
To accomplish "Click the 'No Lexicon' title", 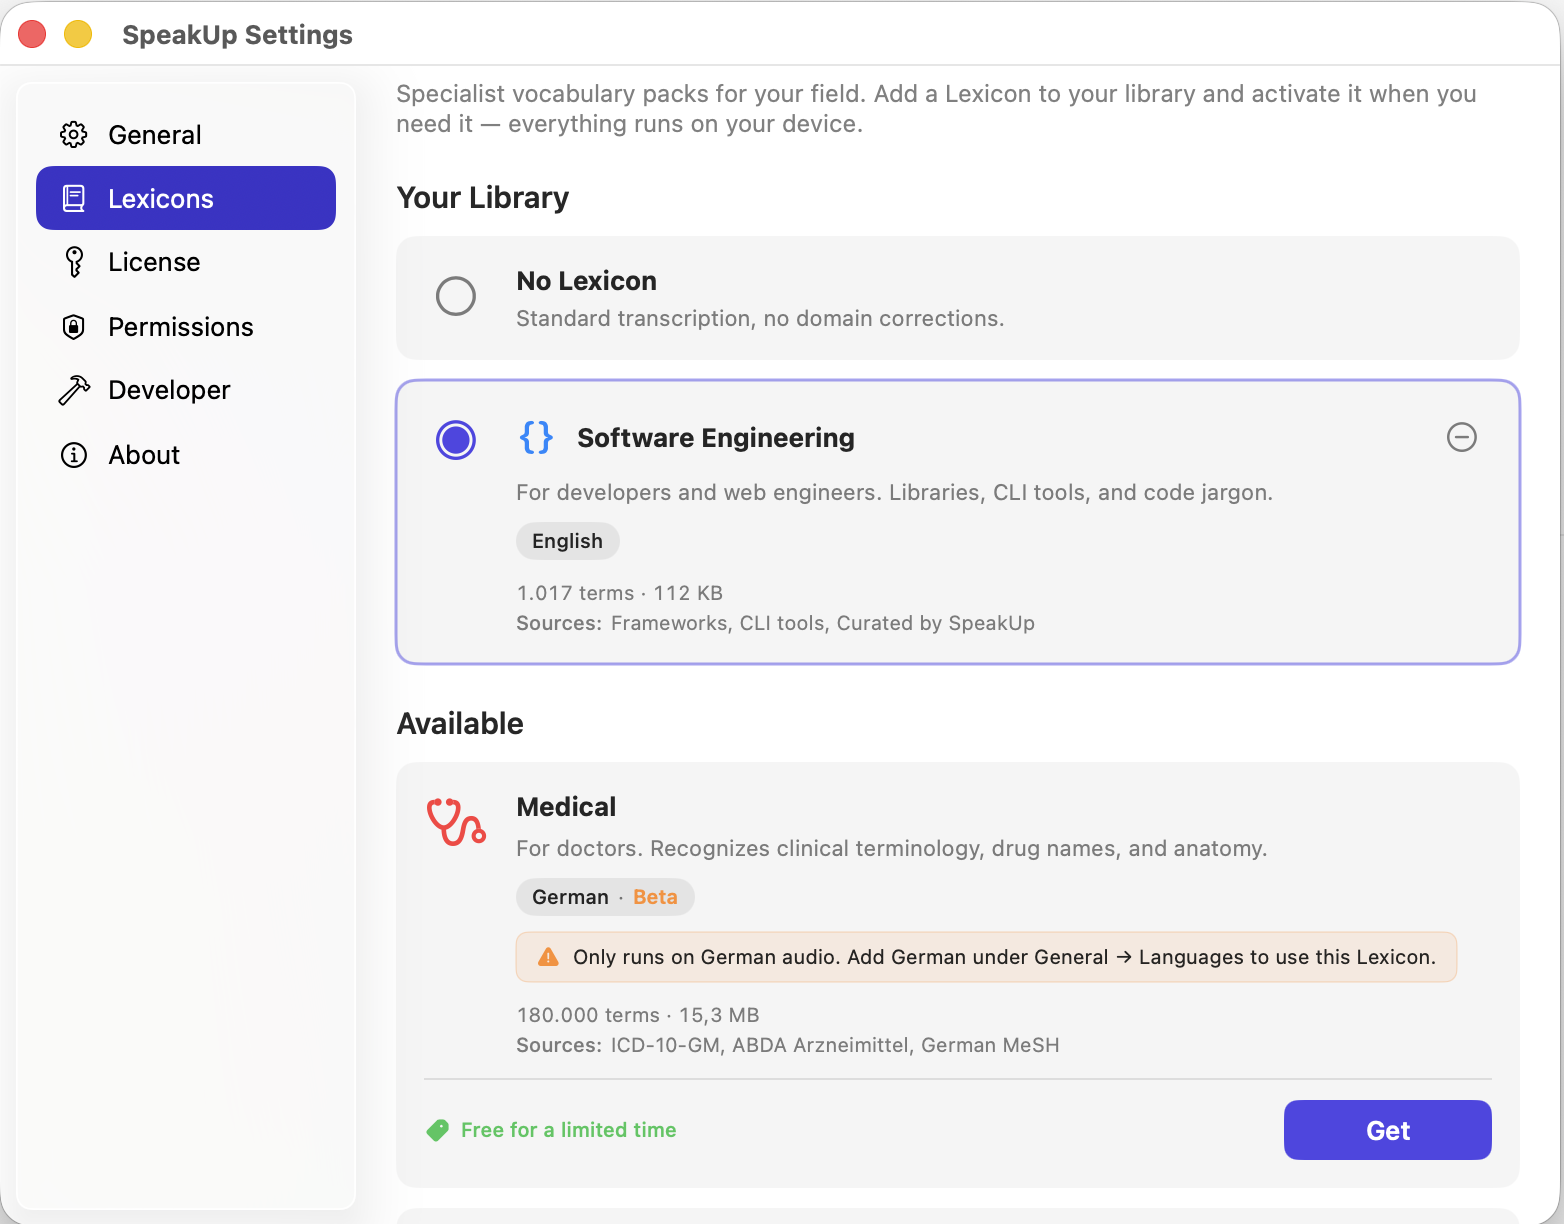I will 587,281.
